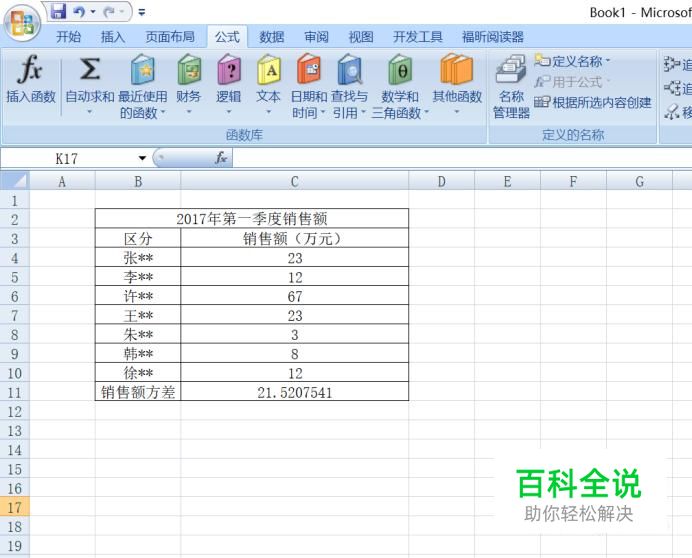The image size is (692, 558).
Task: Switch to the 插入 ribbon tab
Action: pyautogui.click(x=113, y=37)
